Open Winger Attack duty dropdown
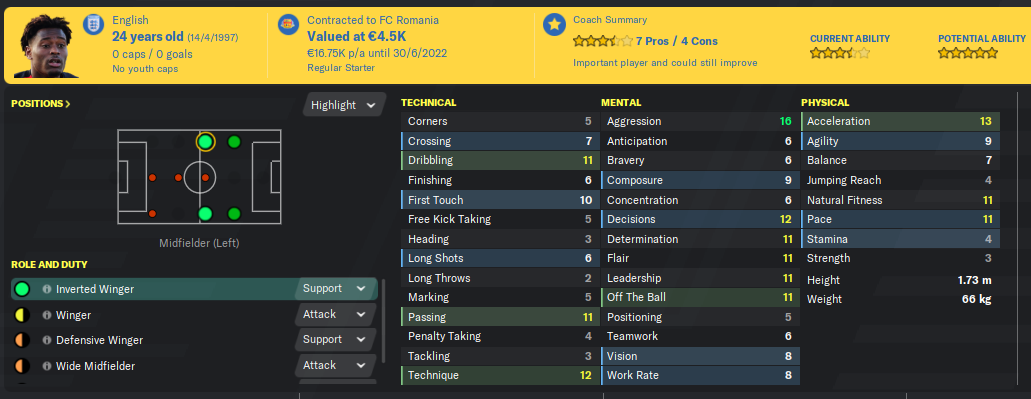This screenshot has width=1031, height=399. tap(332, 315)
